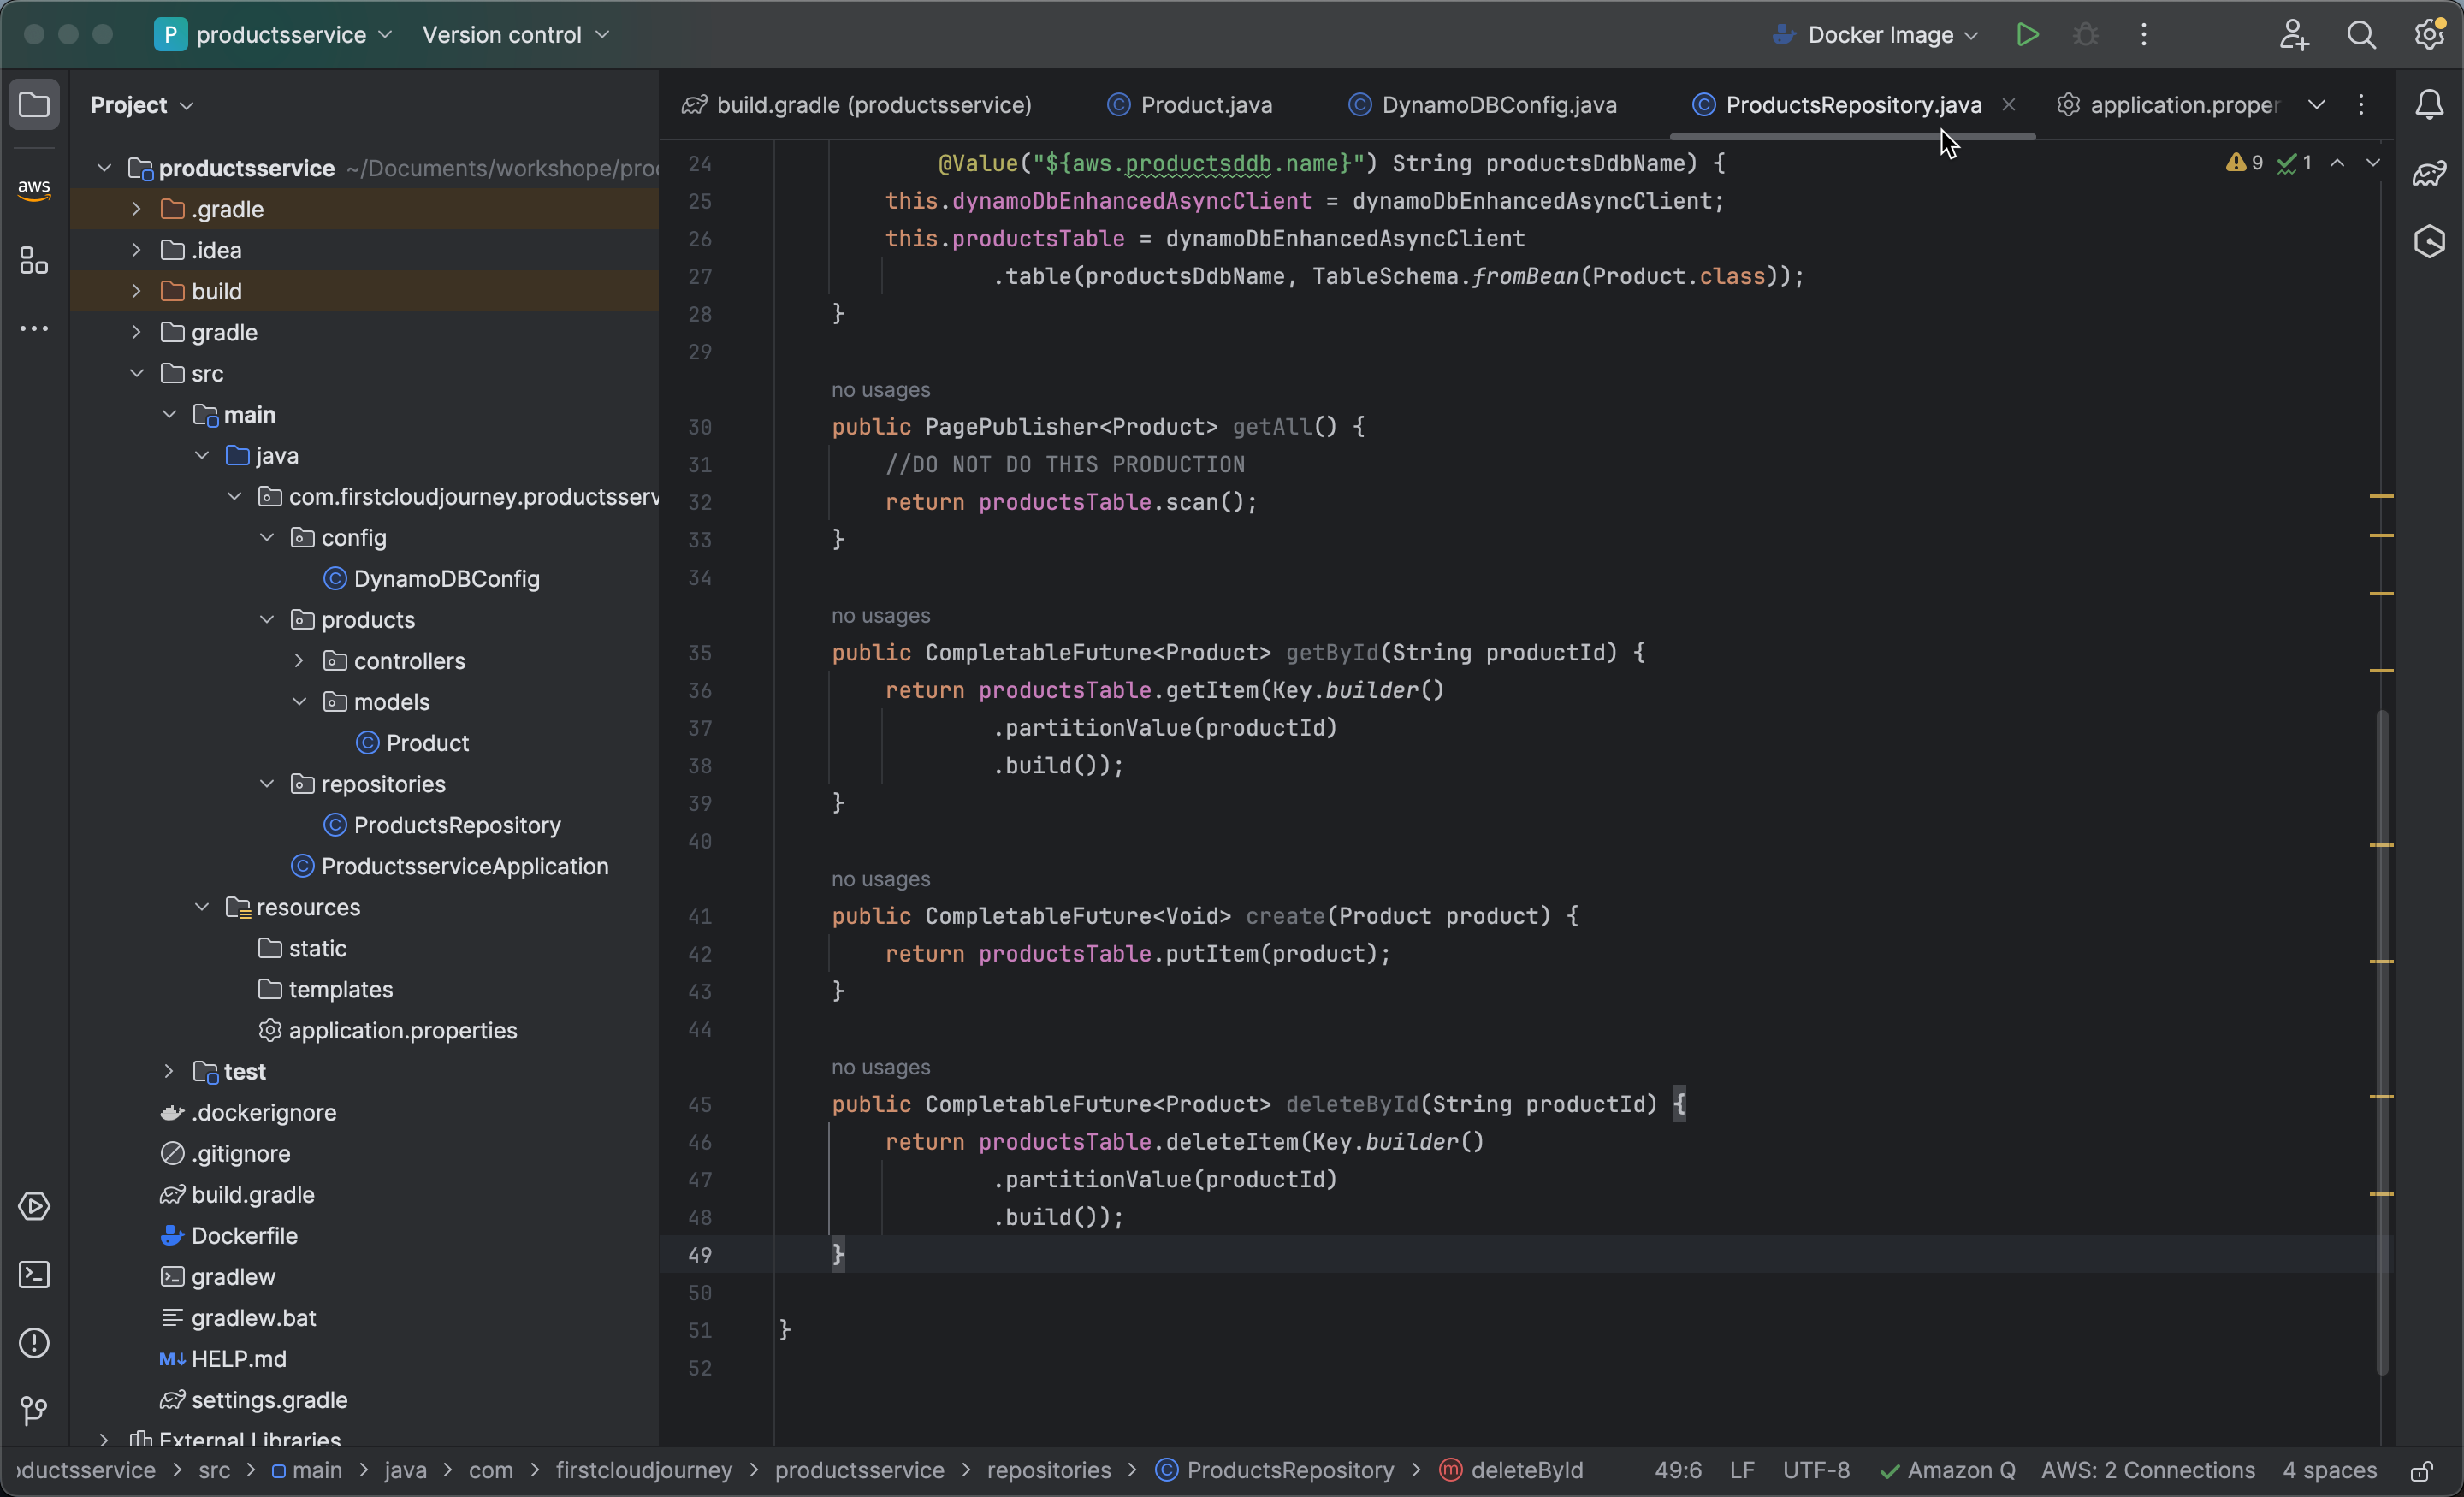
Task: Open the Git tool window icon
Action: tap(34, 1411)
